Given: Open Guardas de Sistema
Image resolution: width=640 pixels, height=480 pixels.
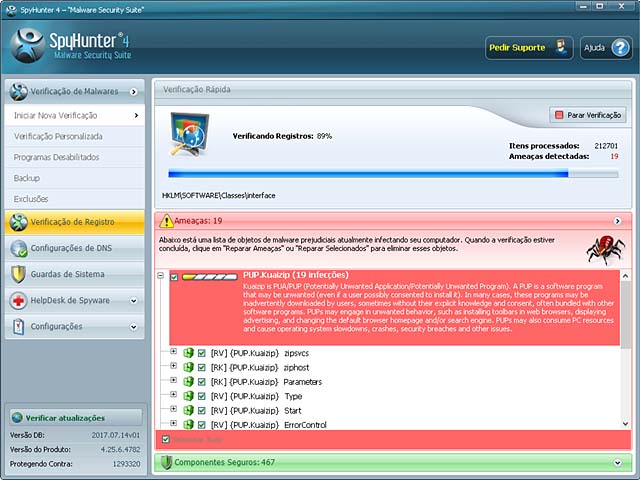Looking at the screenshot, I should [75, 274].
